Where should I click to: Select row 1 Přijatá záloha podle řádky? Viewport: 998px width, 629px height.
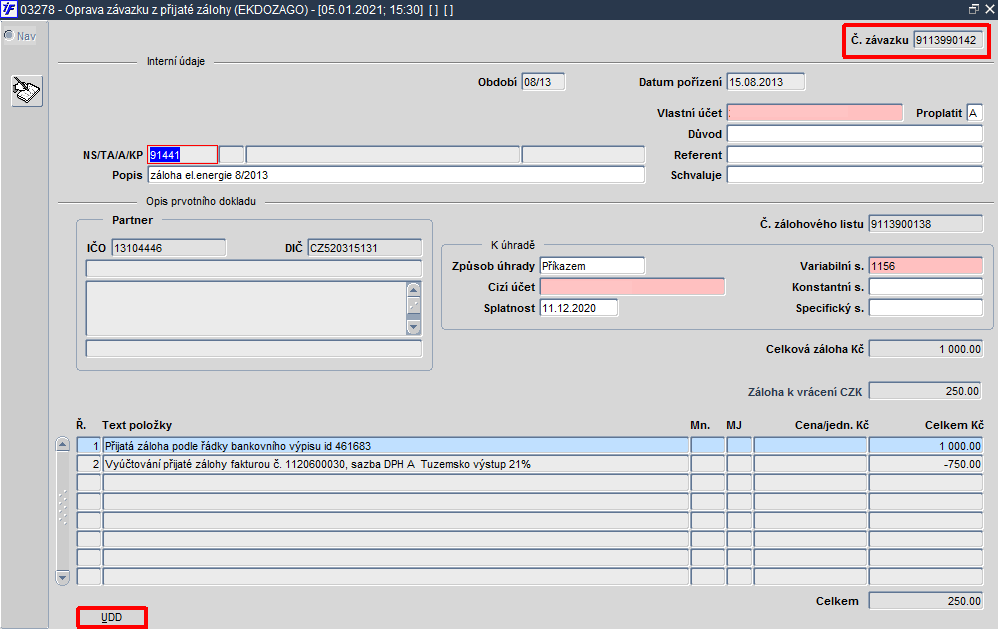click(395, 446)
